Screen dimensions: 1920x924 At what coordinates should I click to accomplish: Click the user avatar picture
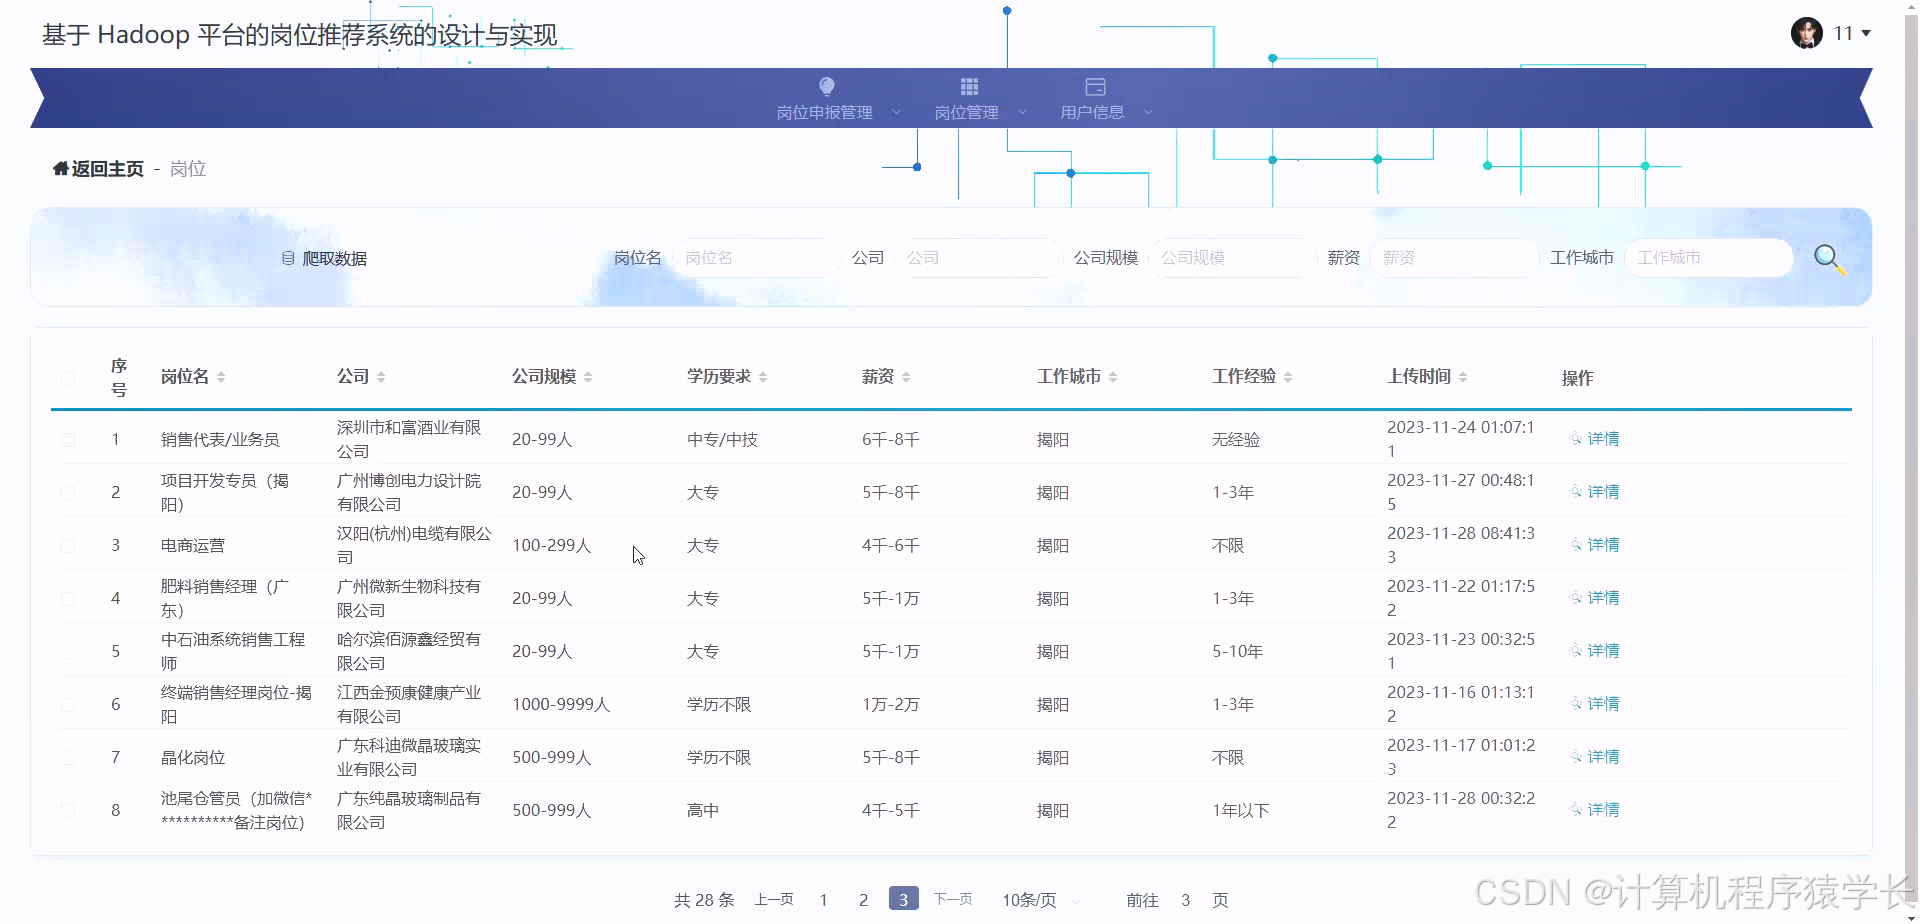[1806, 33]
